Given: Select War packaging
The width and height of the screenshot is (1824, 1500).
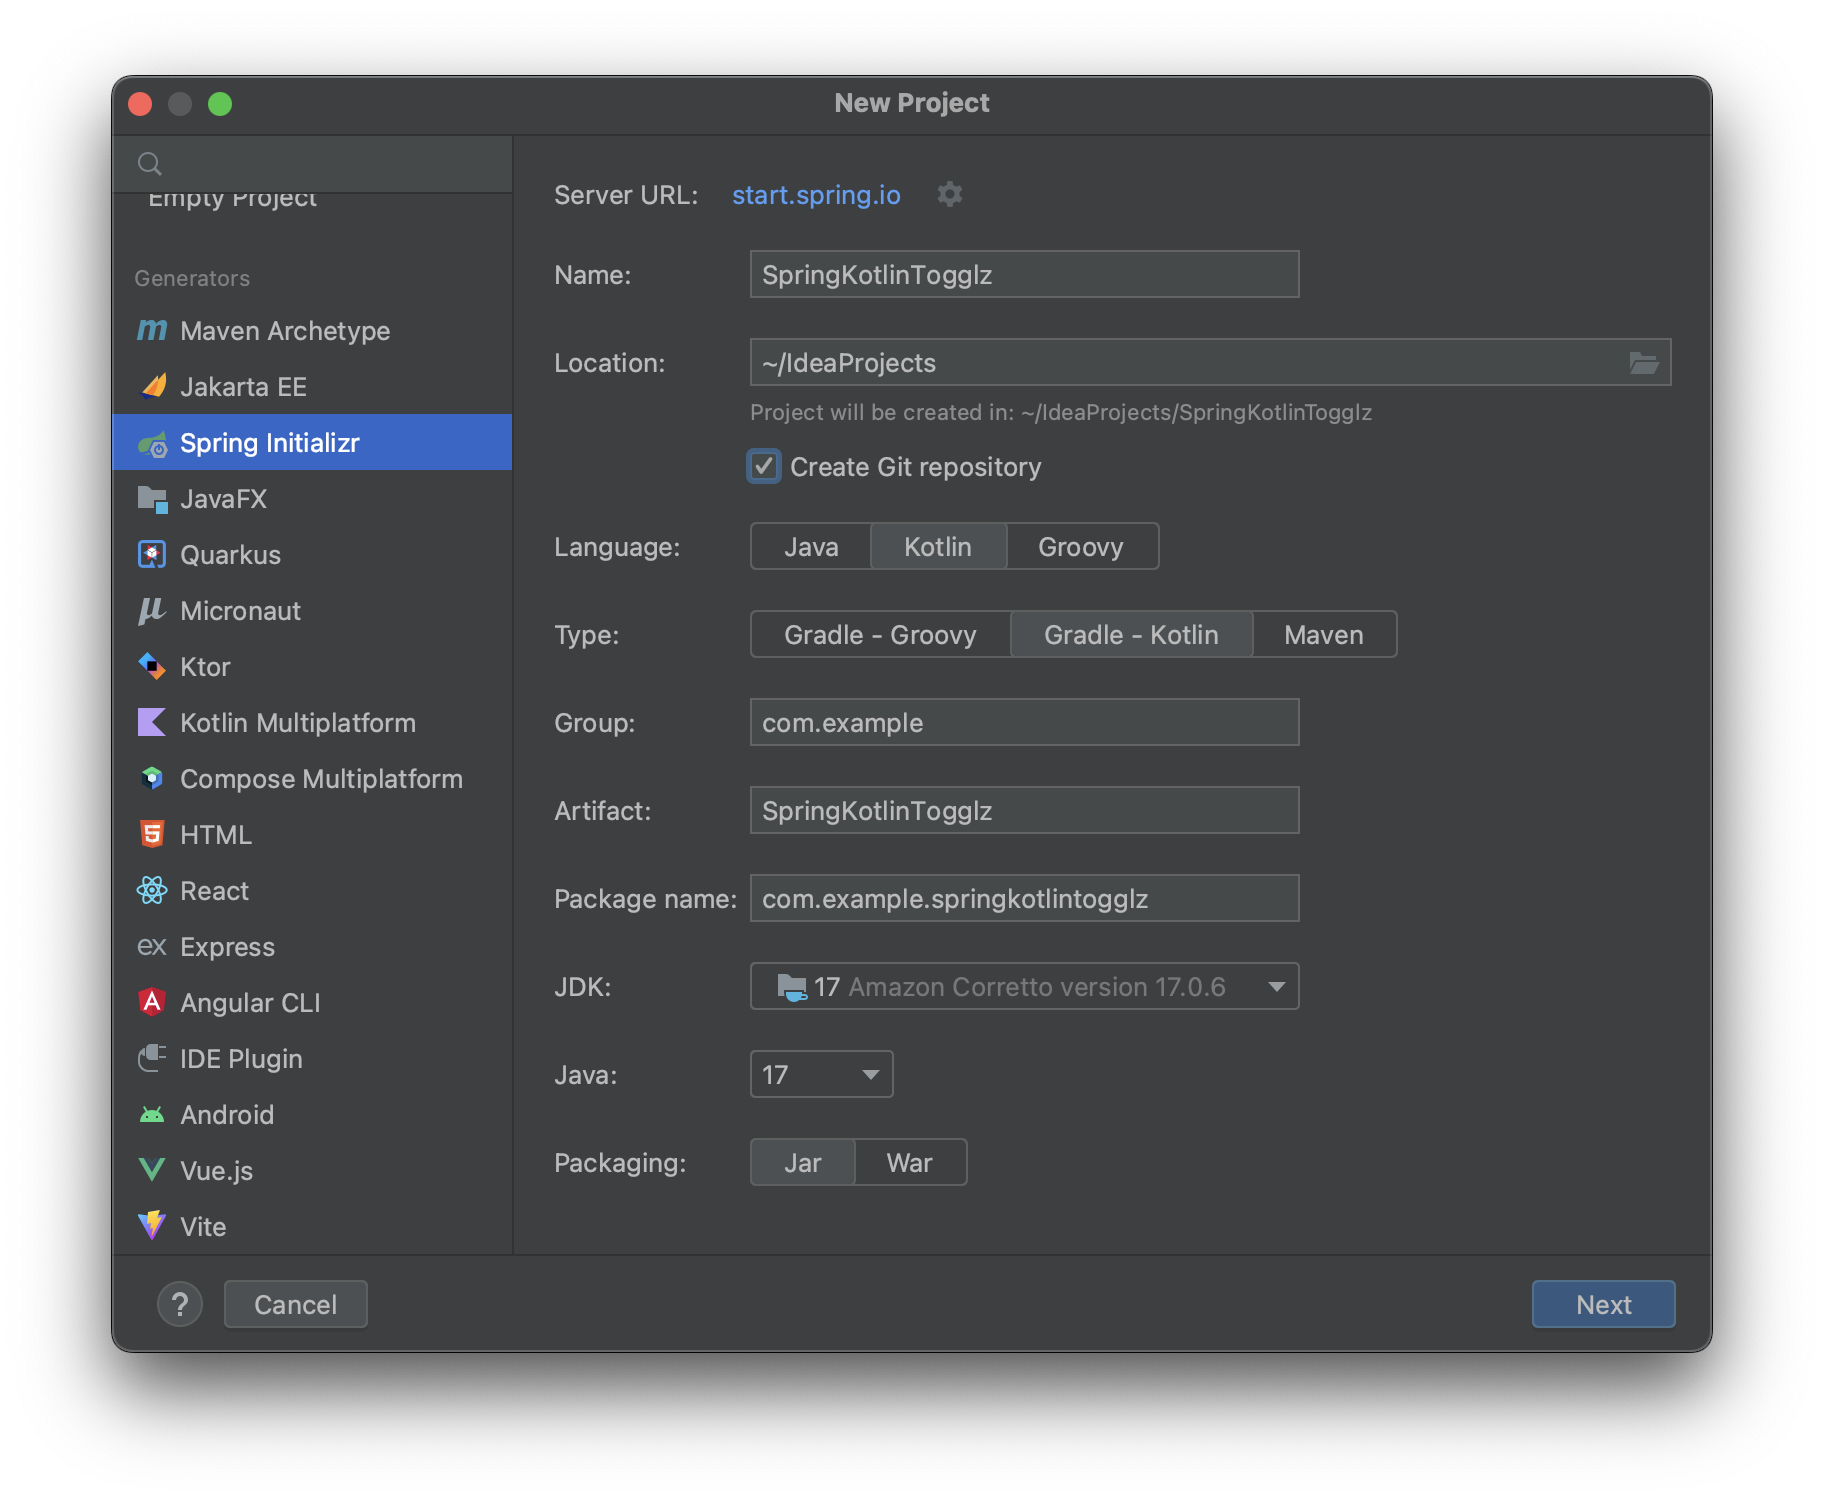Looking at the screenshot, I should 910,1163.
